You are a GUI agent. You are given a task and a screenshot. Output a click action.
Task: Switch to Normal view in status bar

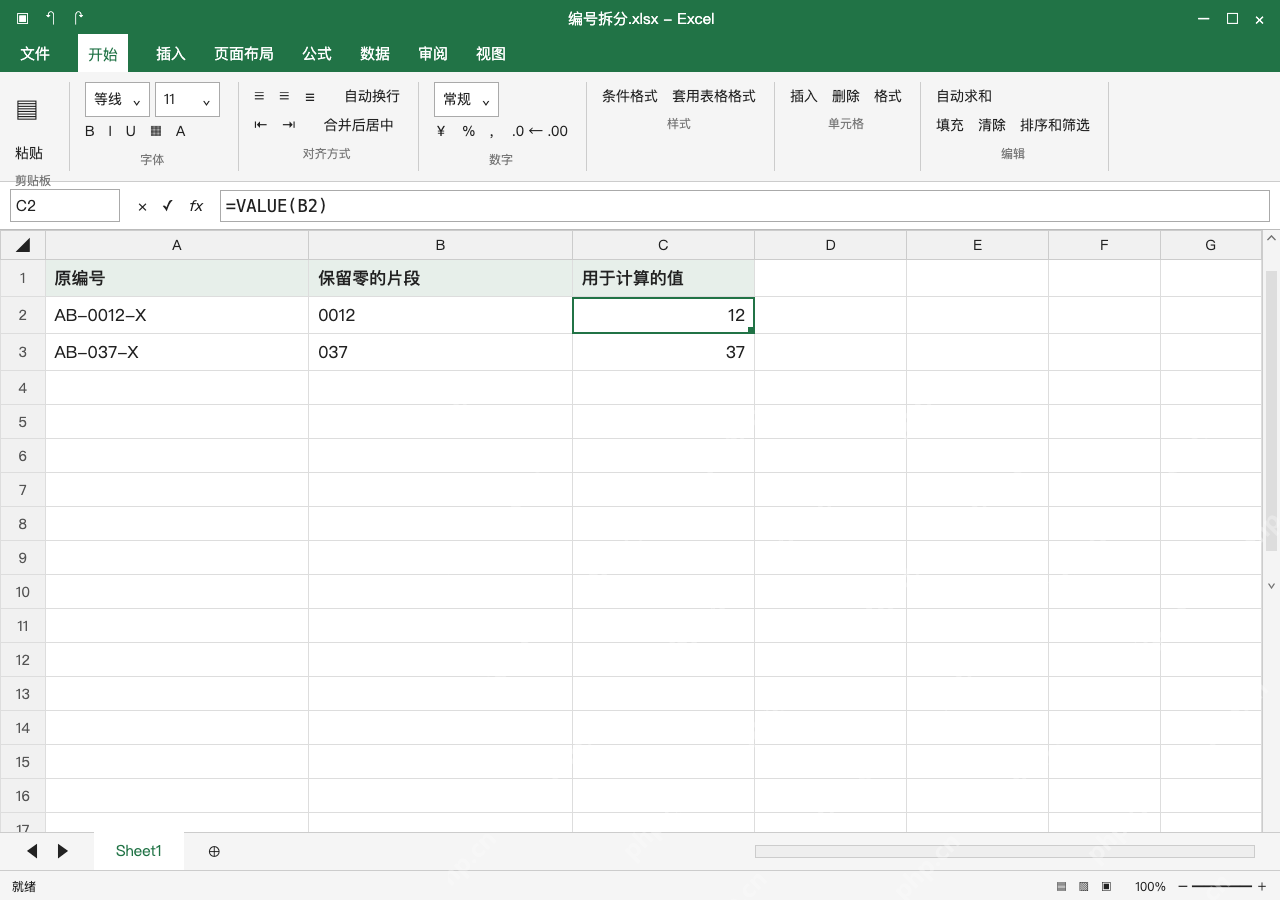point(1061,886)
